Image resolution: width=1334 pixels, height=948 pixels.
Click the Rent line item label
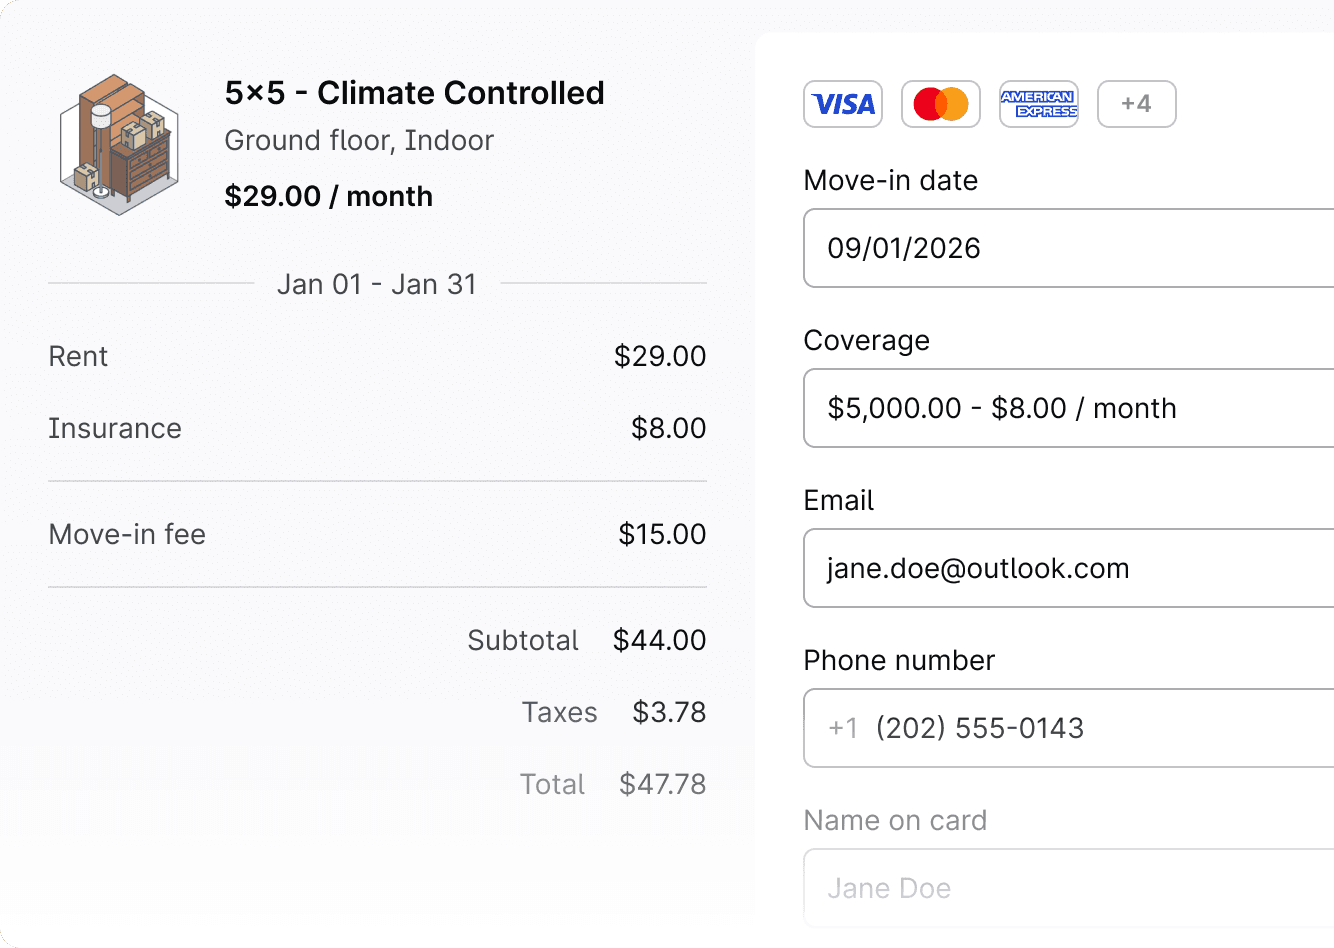point(78,356)
